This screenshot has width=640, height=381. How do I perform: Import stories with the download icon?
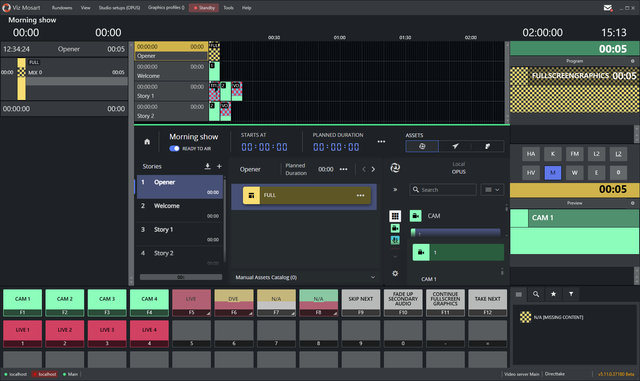[207, 166]
